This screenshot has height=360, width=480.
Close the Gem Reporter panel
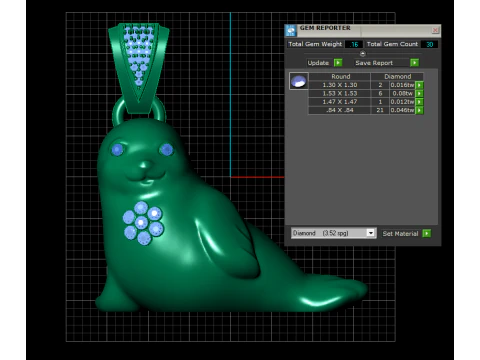[x=435, y=30]
